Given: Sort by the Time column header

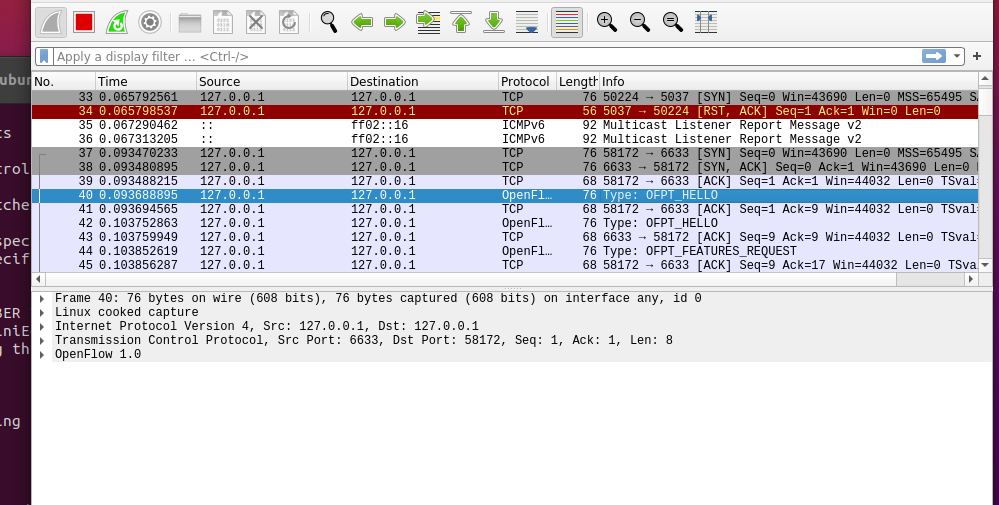Looking at the screenshot, I should [146, 82].
